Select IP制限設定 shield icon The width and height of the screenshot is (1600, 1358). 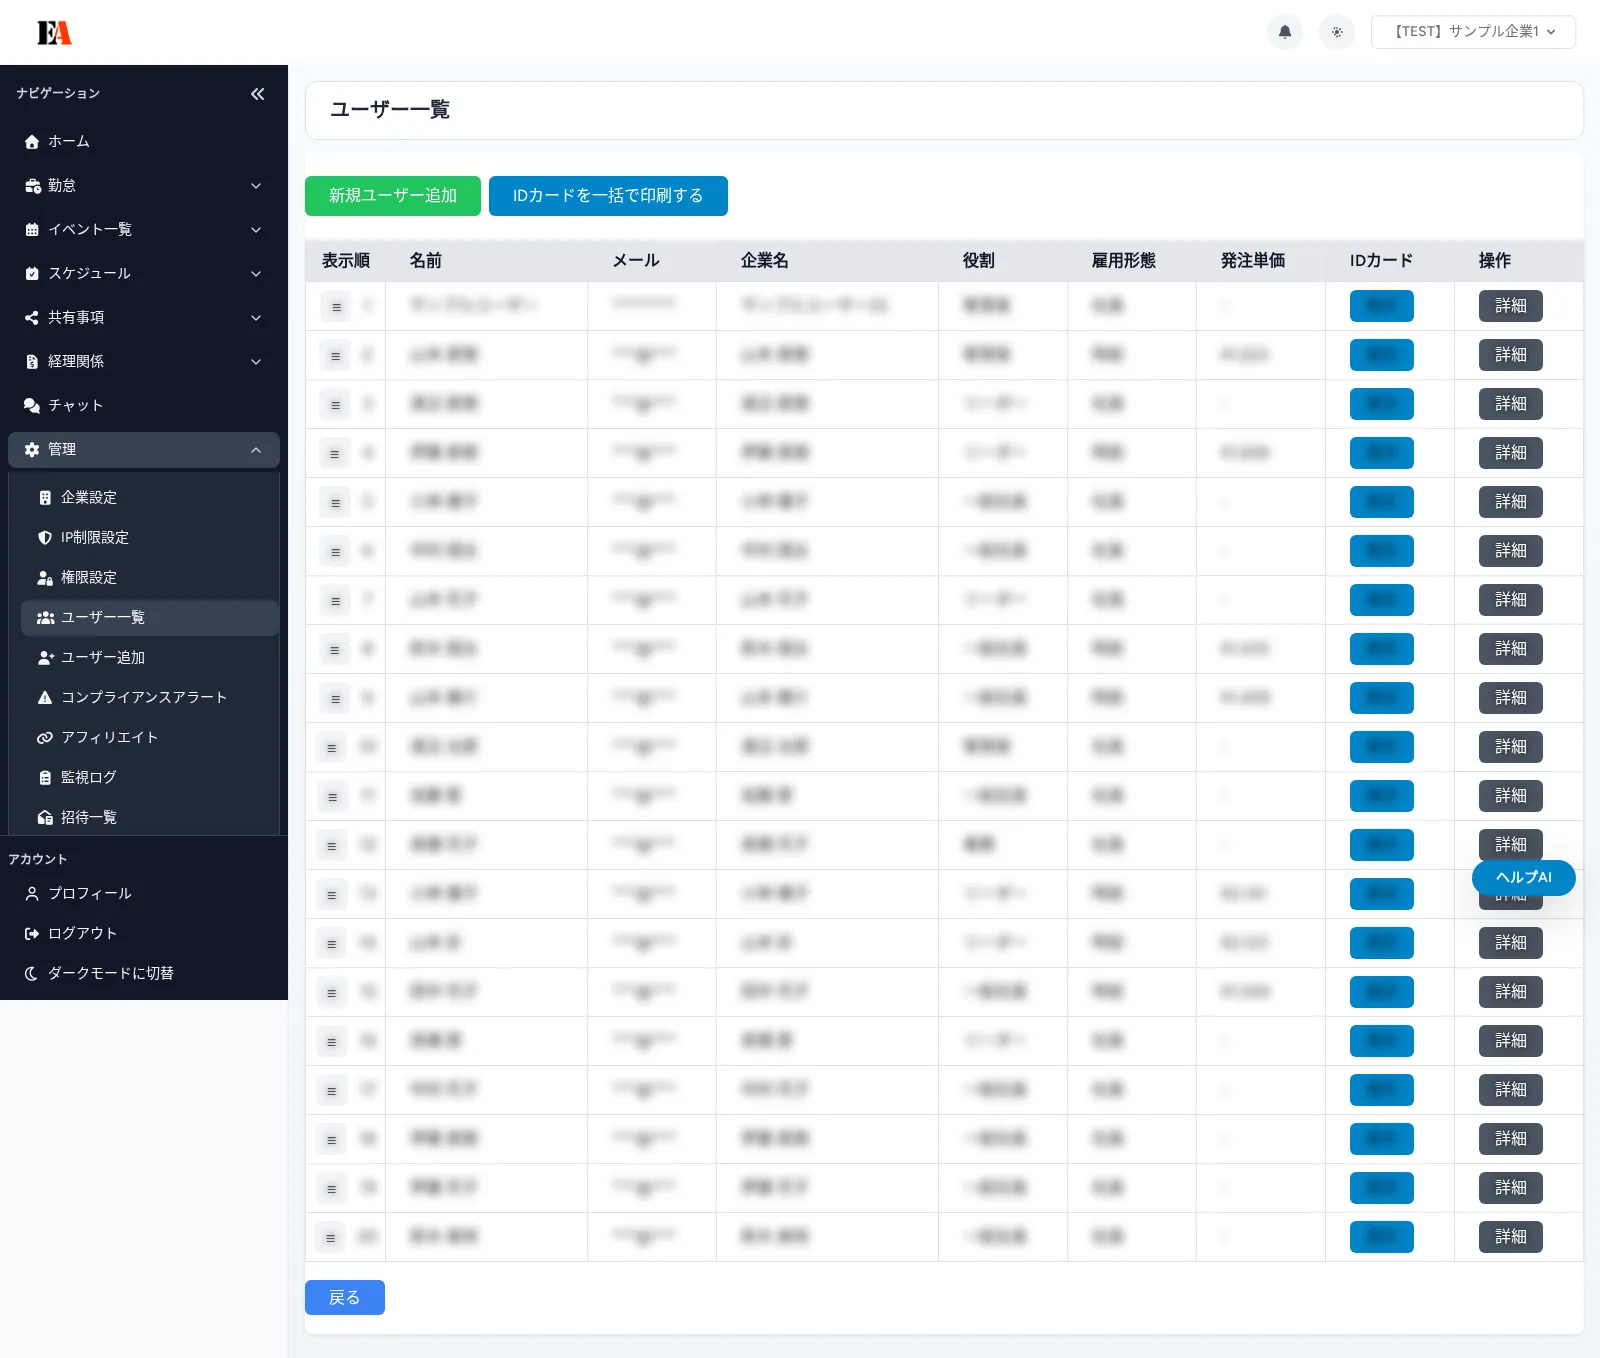coord(45,538)
